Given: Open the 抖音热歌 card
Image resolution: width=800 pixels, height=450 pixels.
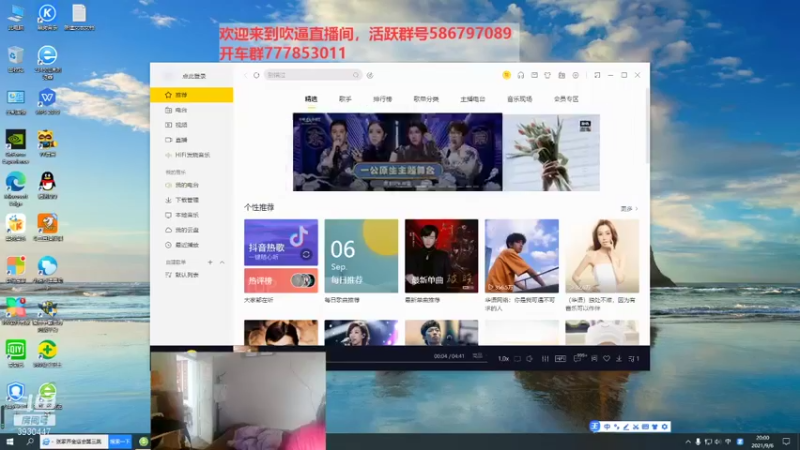Looking at the screenshot, I should (x=281, y=242).
